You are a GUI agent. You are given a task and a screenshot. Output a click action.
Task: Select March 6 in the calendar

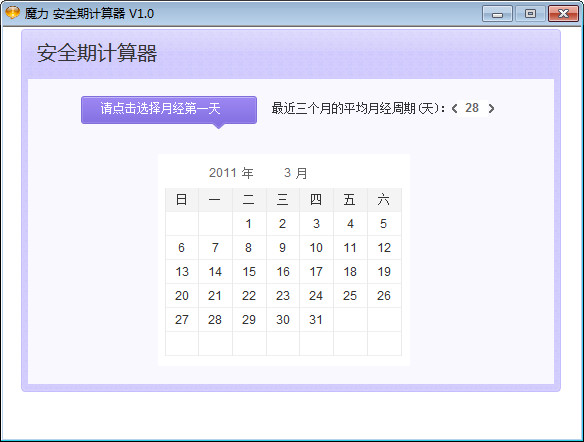[x=182, y=248]
